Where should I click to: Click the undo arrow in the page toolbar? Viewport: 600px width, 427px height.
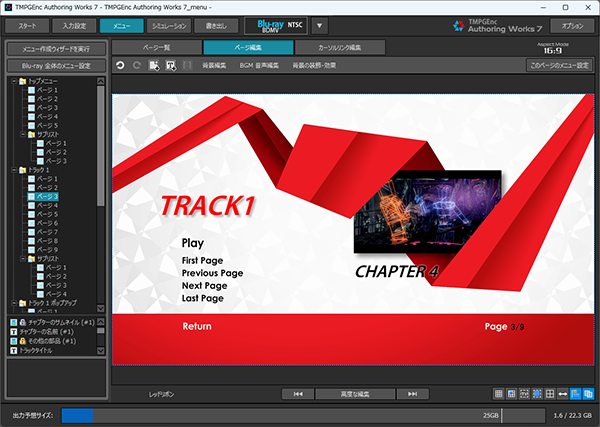[120, 65]
